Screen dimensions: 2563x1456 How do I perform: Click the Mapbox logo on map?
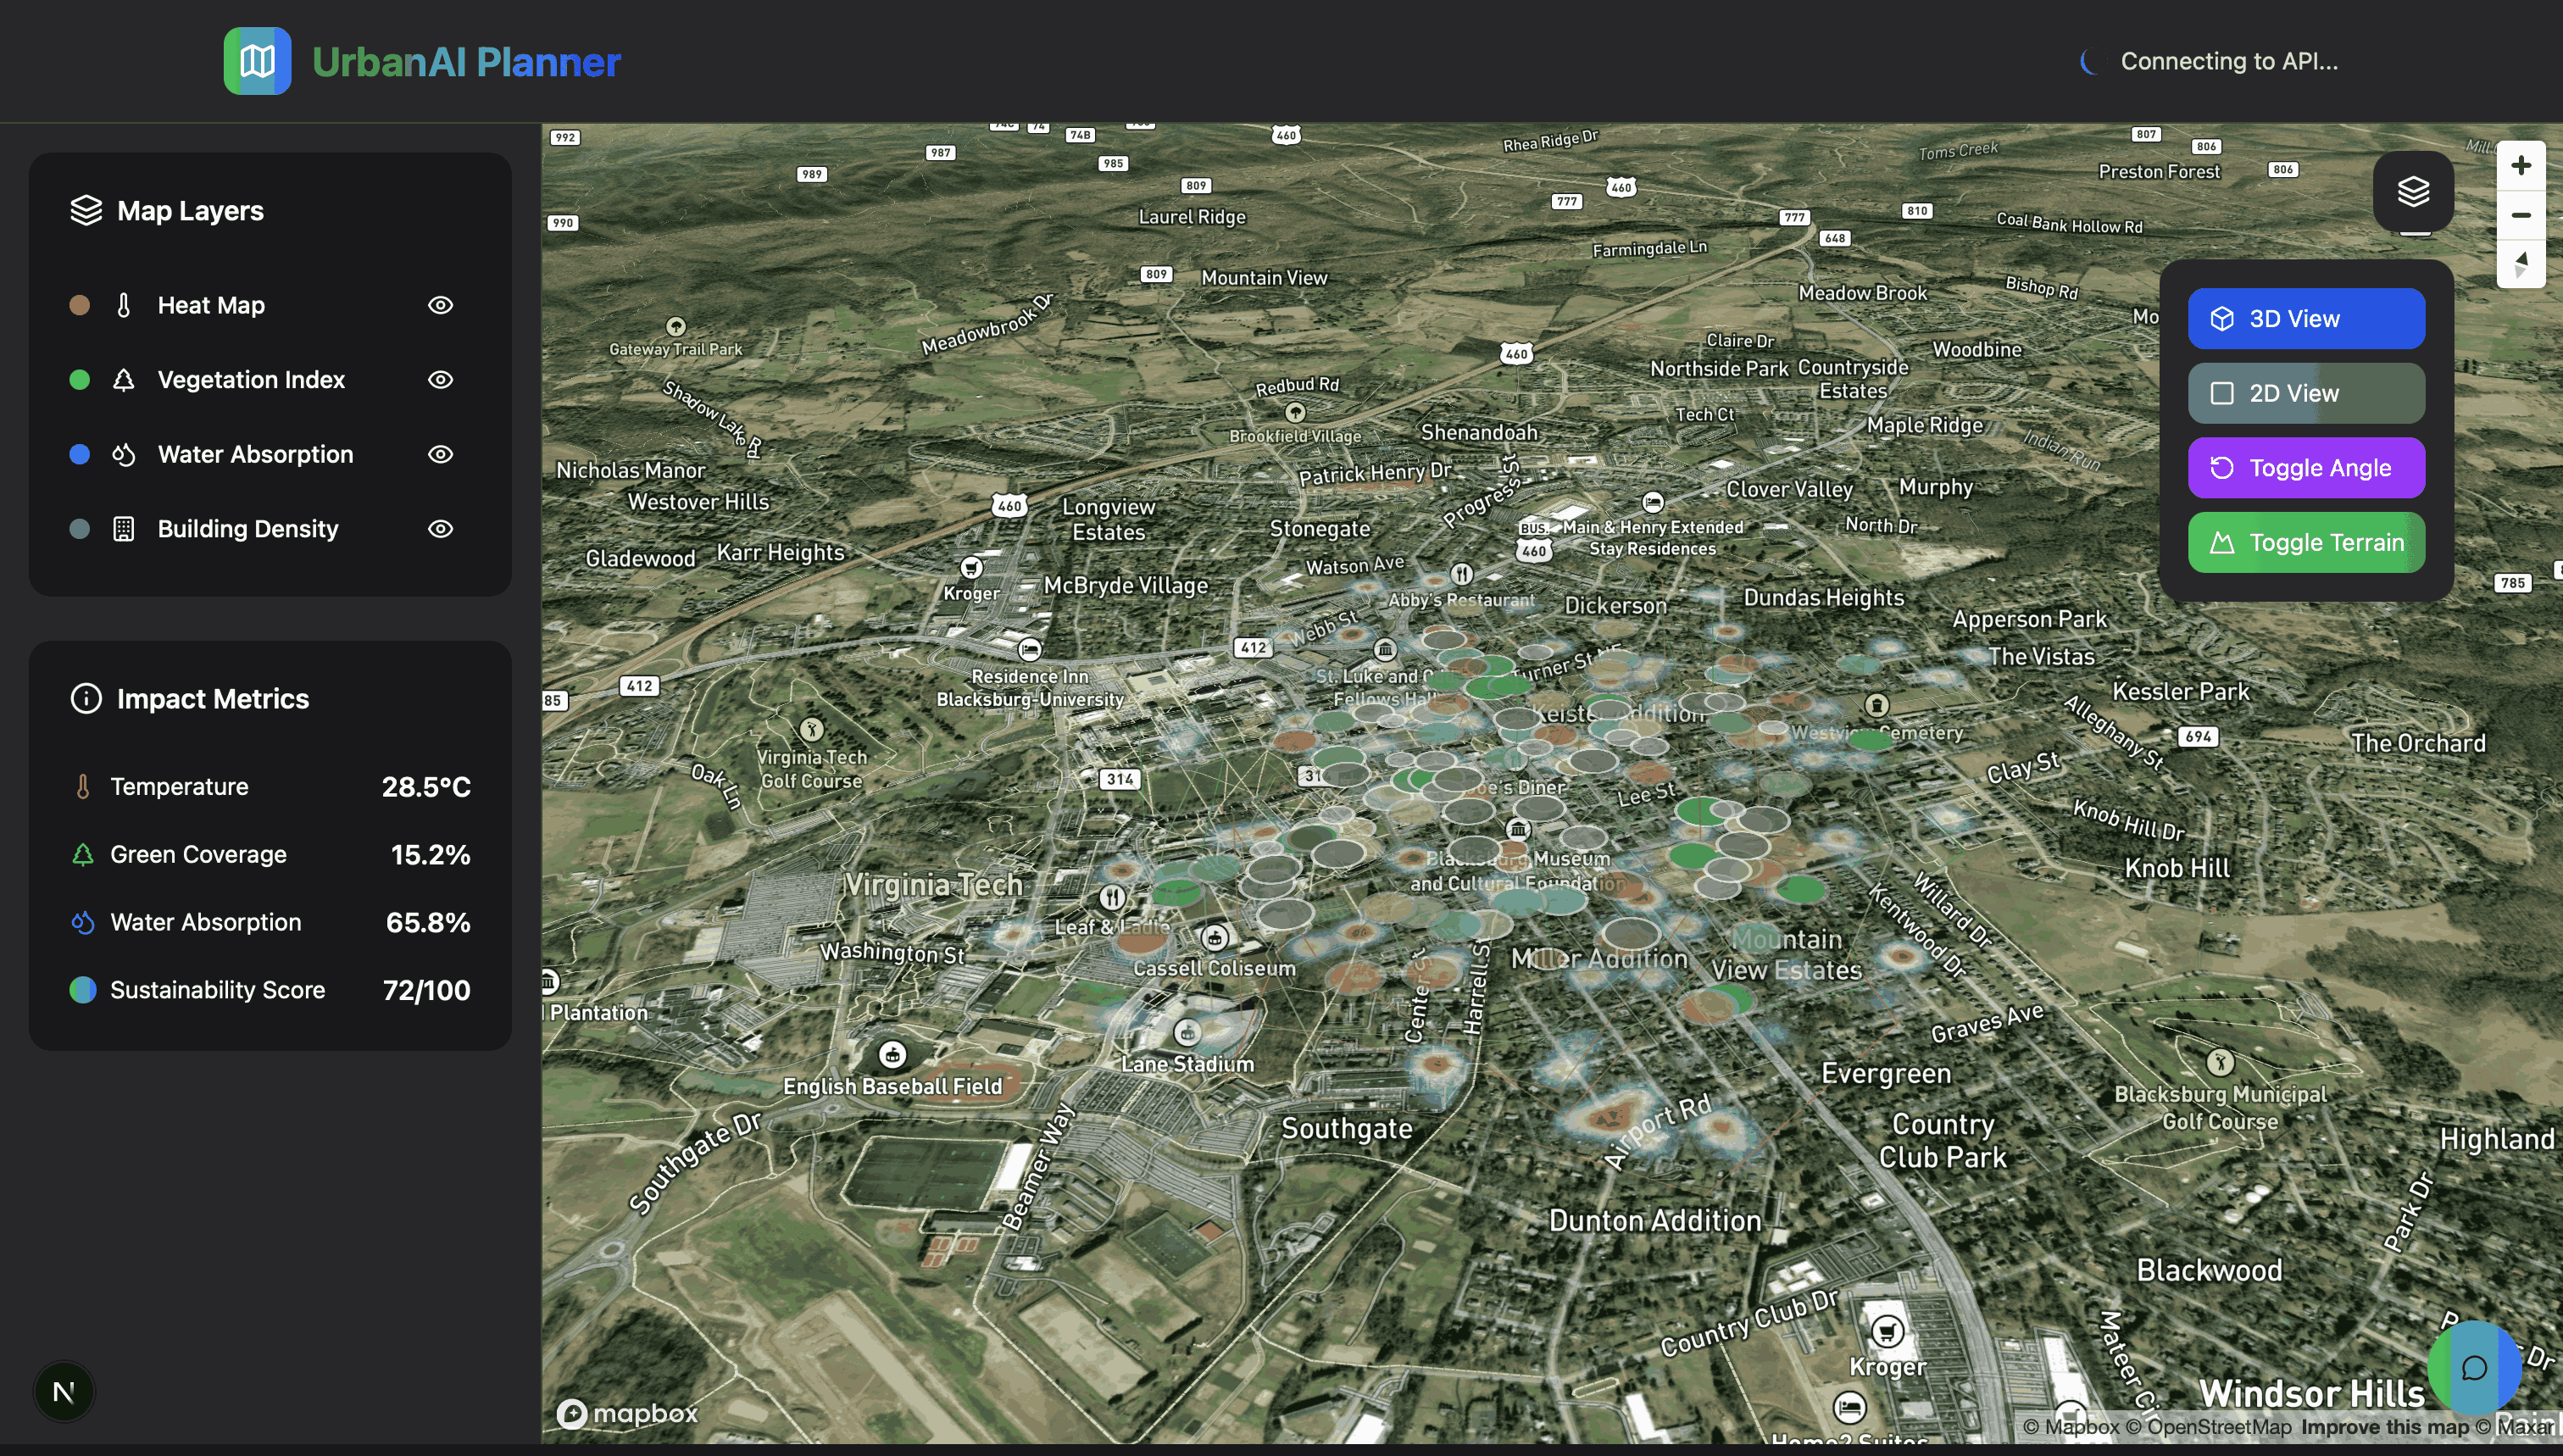[x=628, y=1413]
